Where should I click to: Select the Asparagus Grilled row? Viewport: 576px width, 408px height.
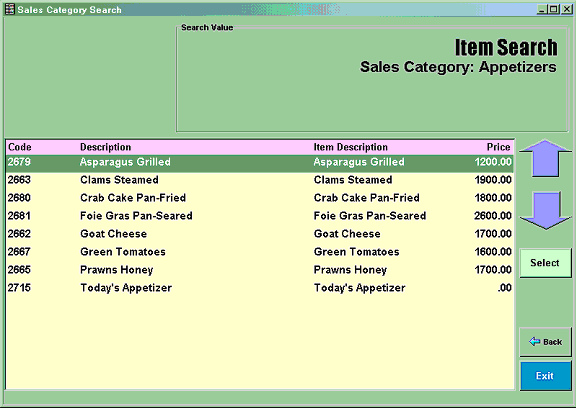(260, 162)
